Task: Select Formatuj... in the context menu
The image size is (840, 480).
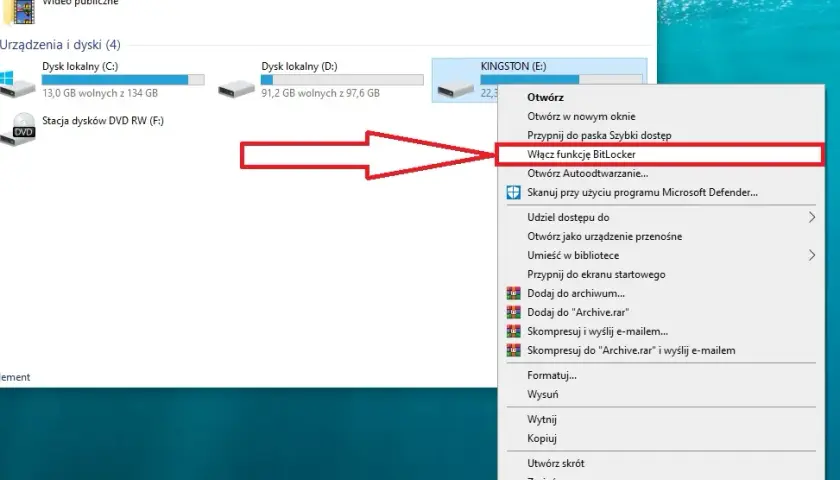Action: click(552, 376)
